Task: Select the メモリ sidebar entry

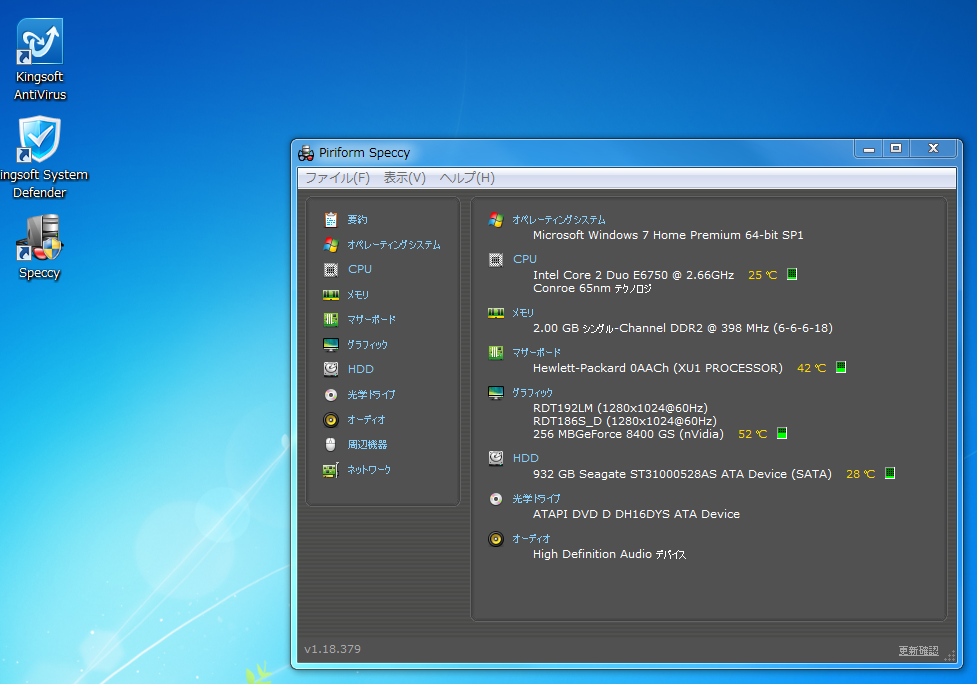Action: point(357,295)
